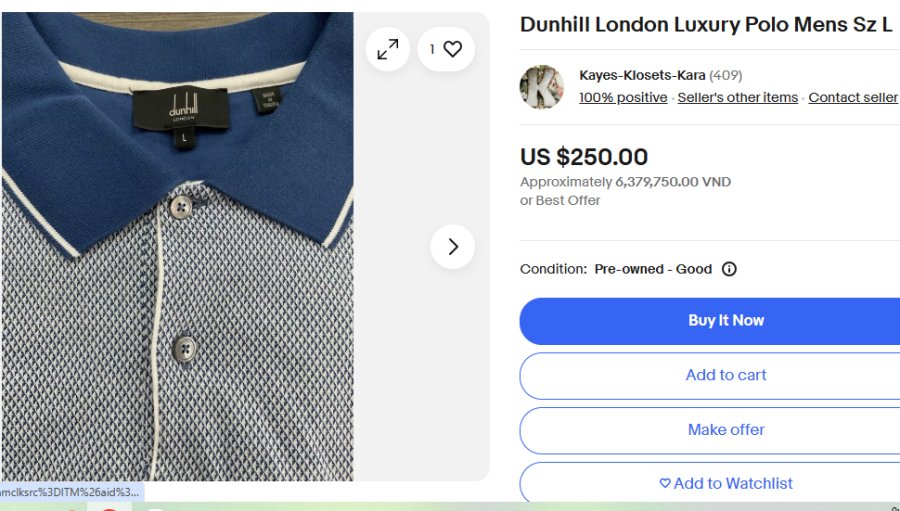The image size is (900, 511).
Task: Add the Dunhill polo to cart
Action: tap(725, 375)
